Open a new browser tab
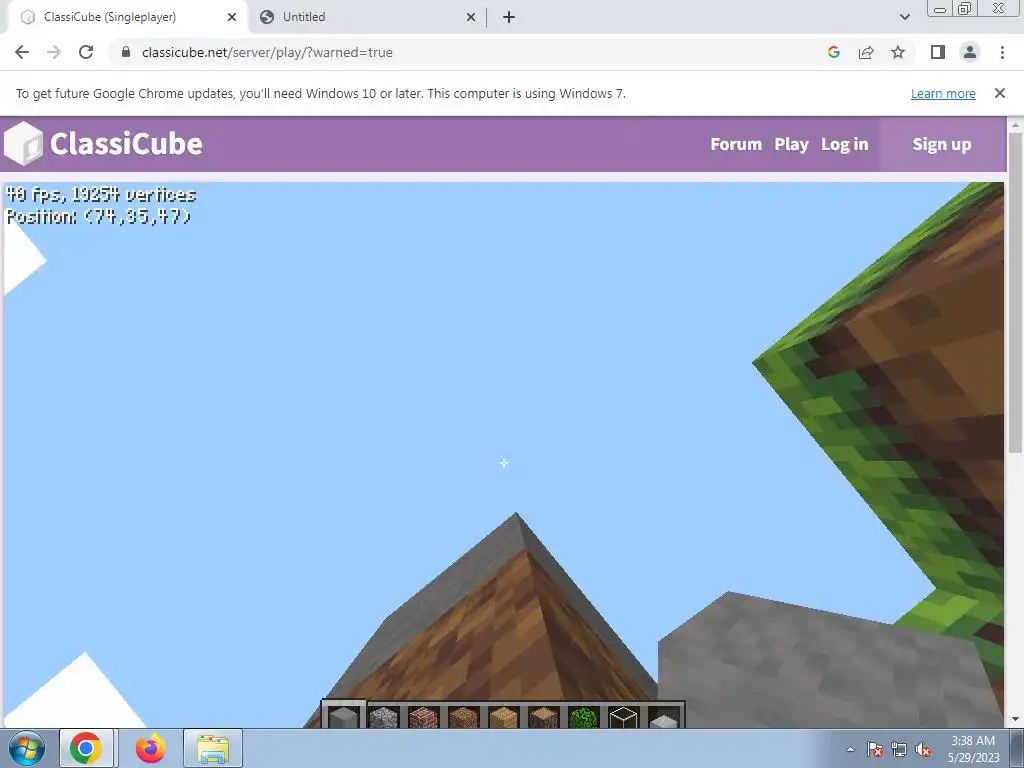This screenshot has width=1024, height=768. [x=509, y=17]
